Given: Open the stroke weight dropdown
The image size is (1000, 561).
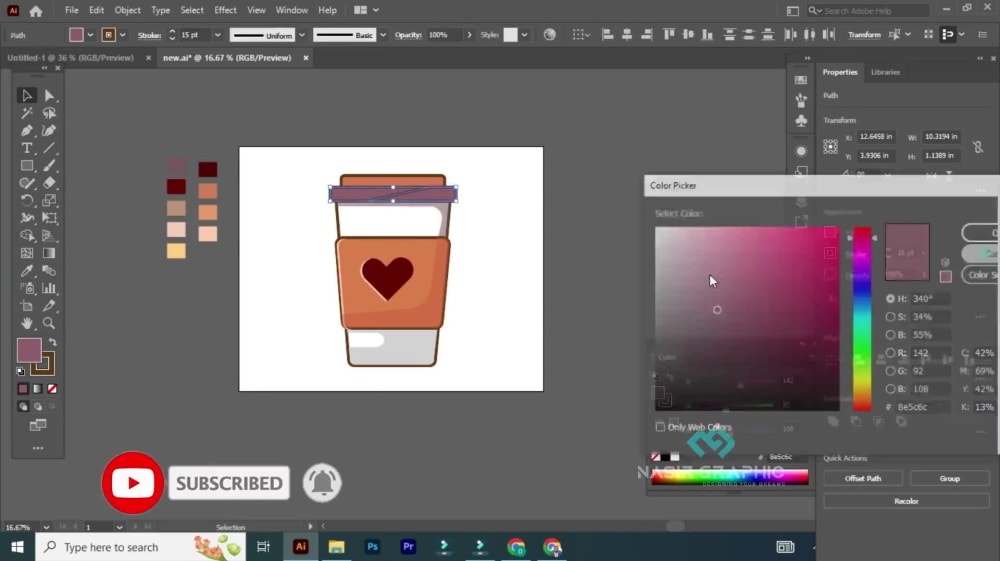Looking at the screenshot, I should pos(218,35).
